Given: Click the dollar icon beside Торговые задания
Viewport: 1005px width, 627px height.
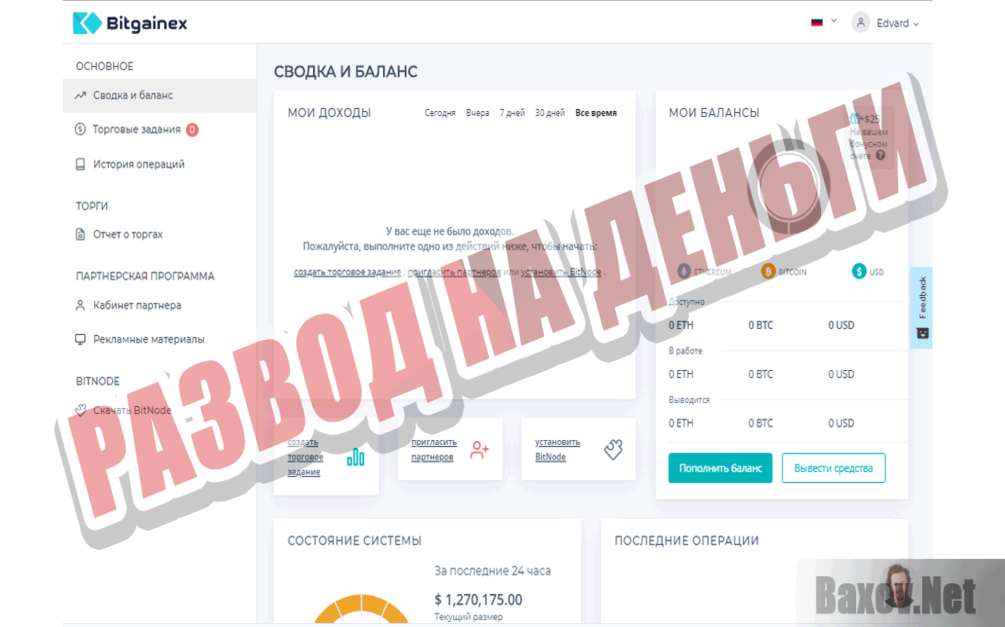Looking at the screenshot, I should (80, 130).
